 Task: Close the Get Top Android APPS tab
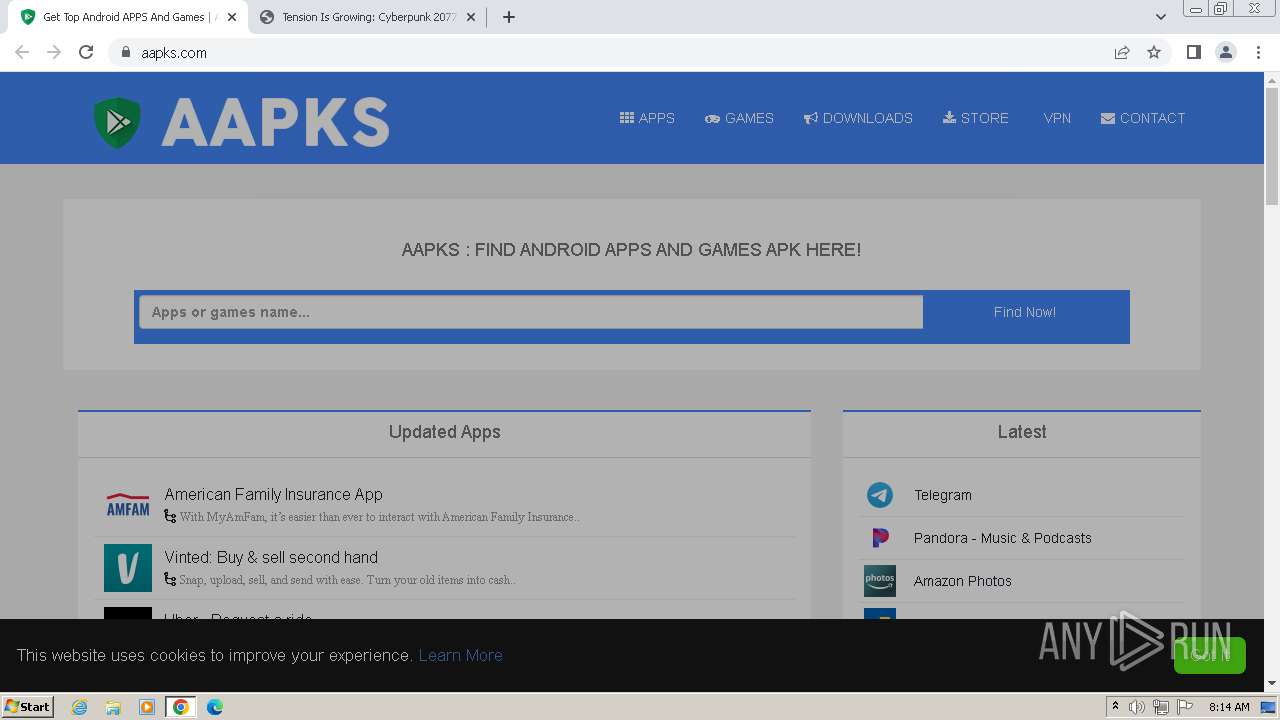coord(232,17)
